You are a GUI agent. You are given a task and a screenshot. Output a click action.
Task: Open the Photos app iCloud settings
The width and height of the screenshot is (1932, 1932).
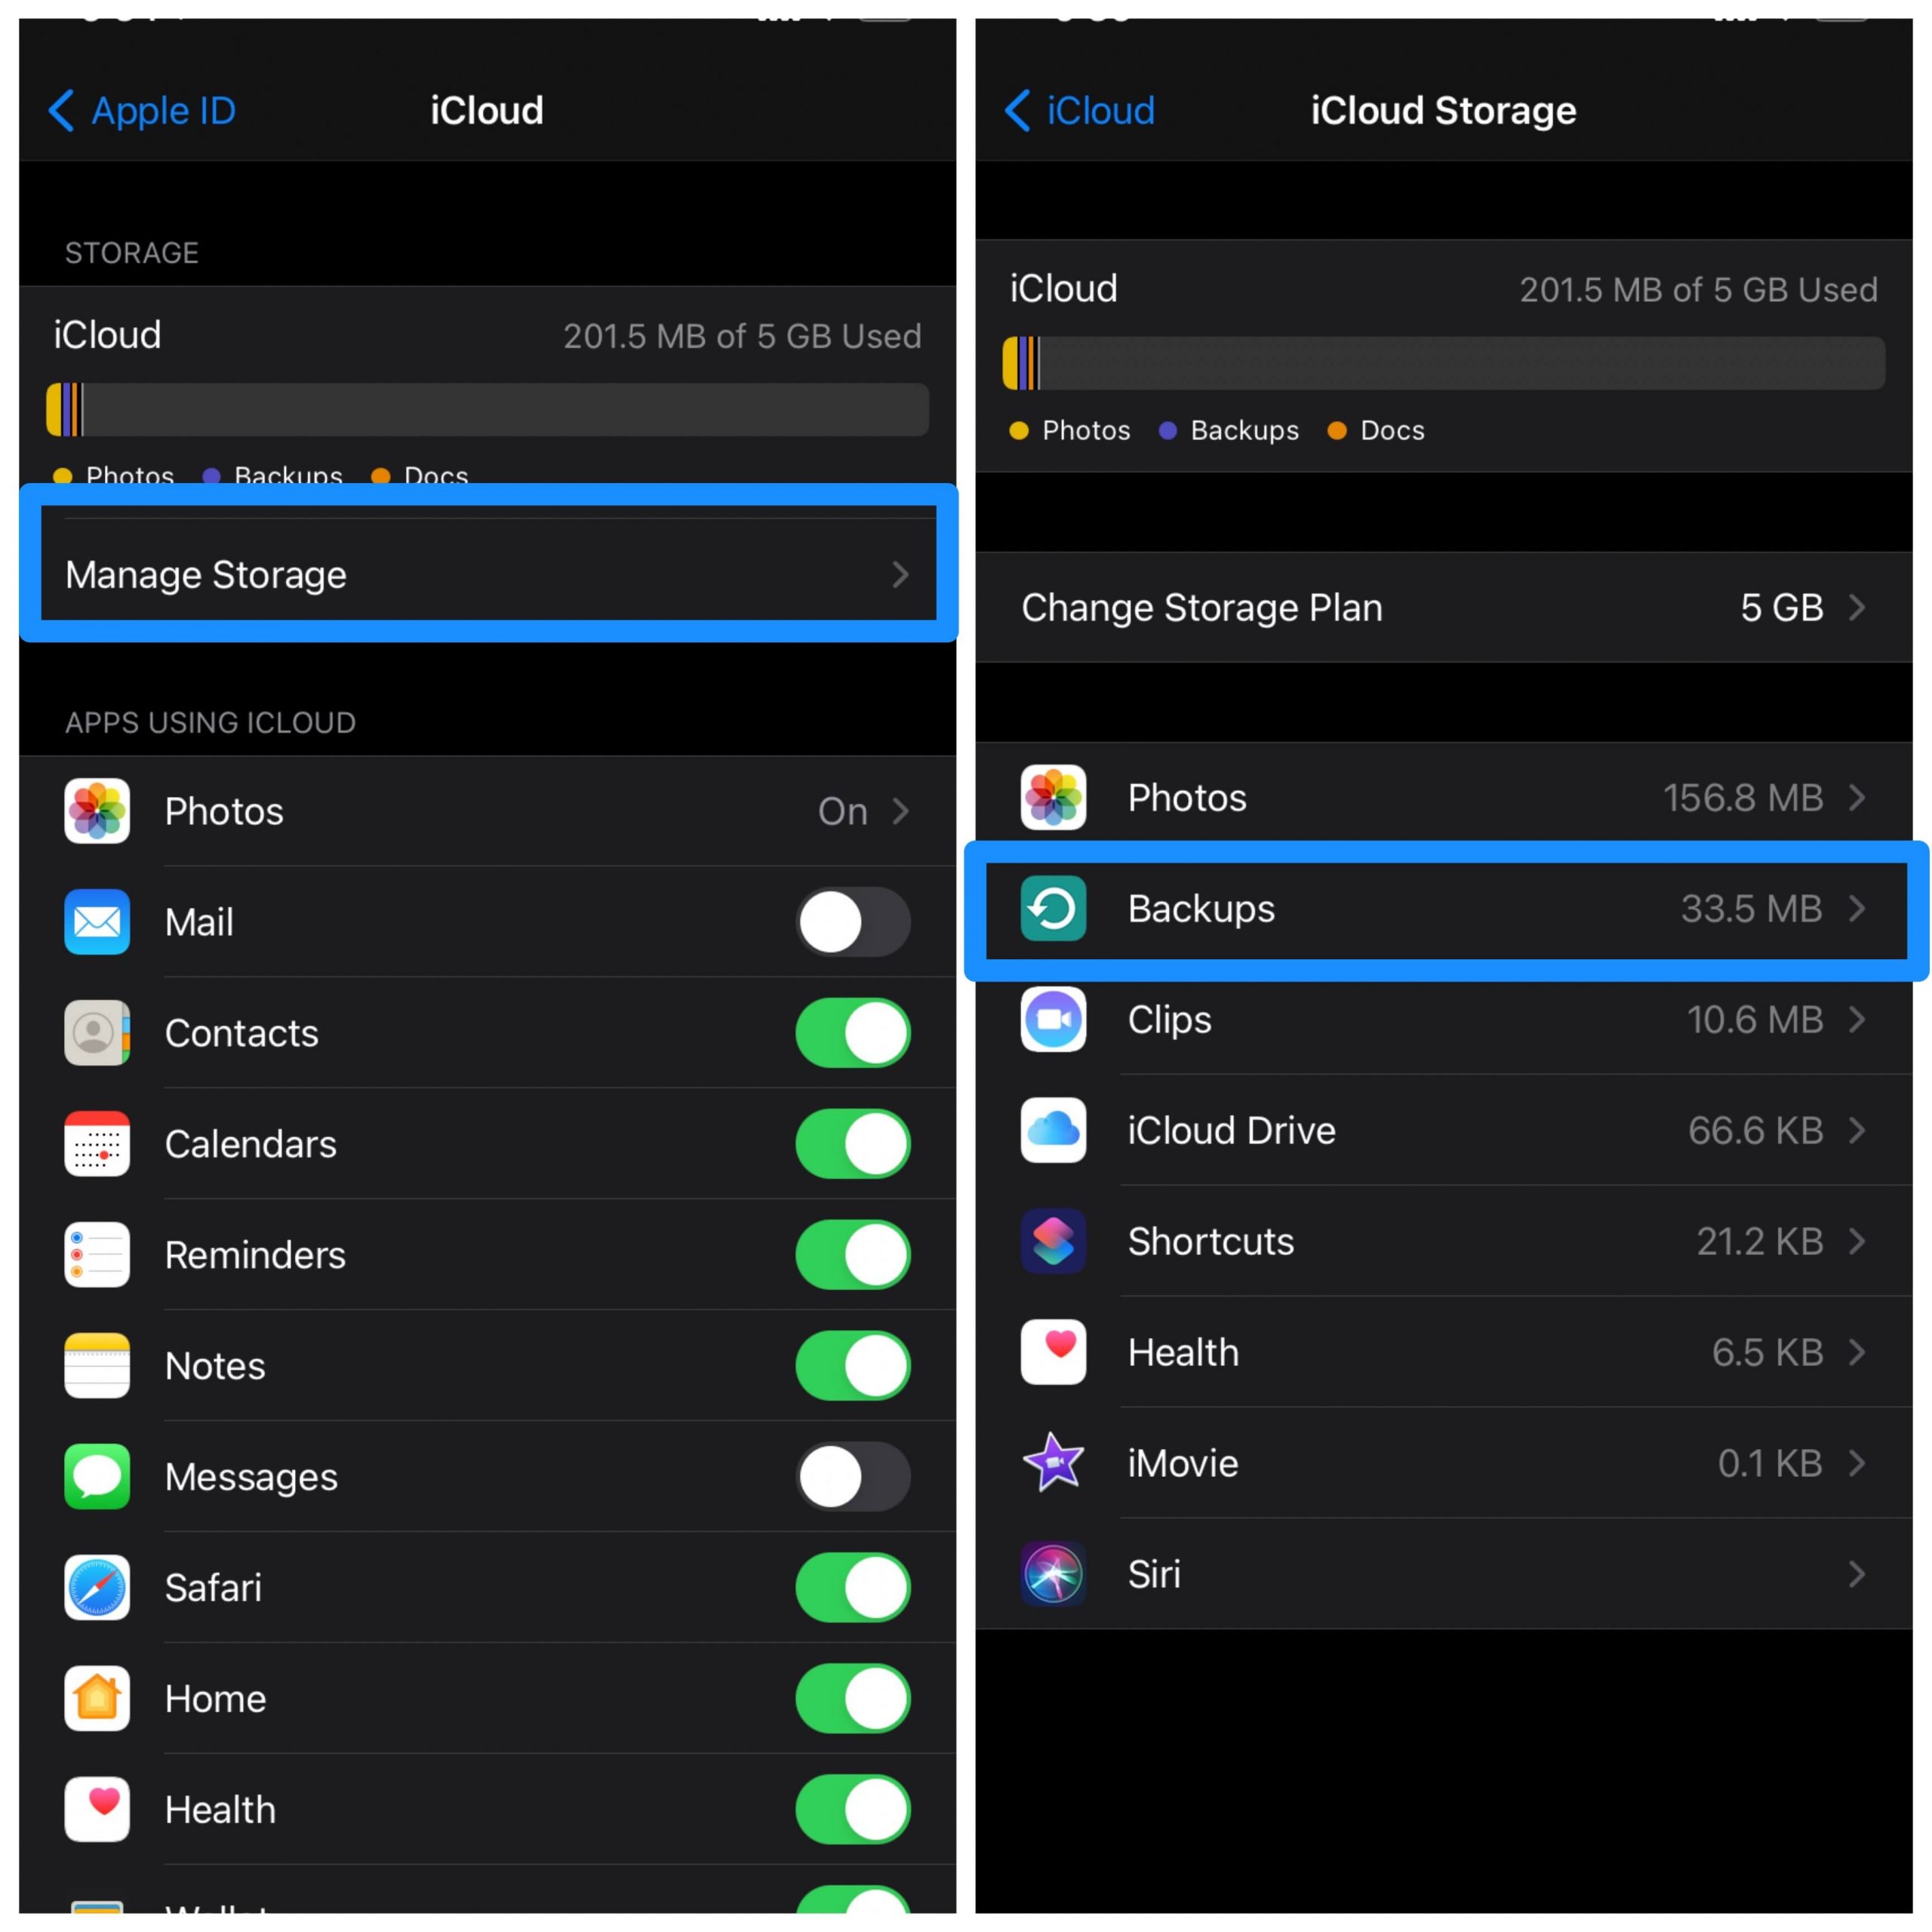pos(483,812)
